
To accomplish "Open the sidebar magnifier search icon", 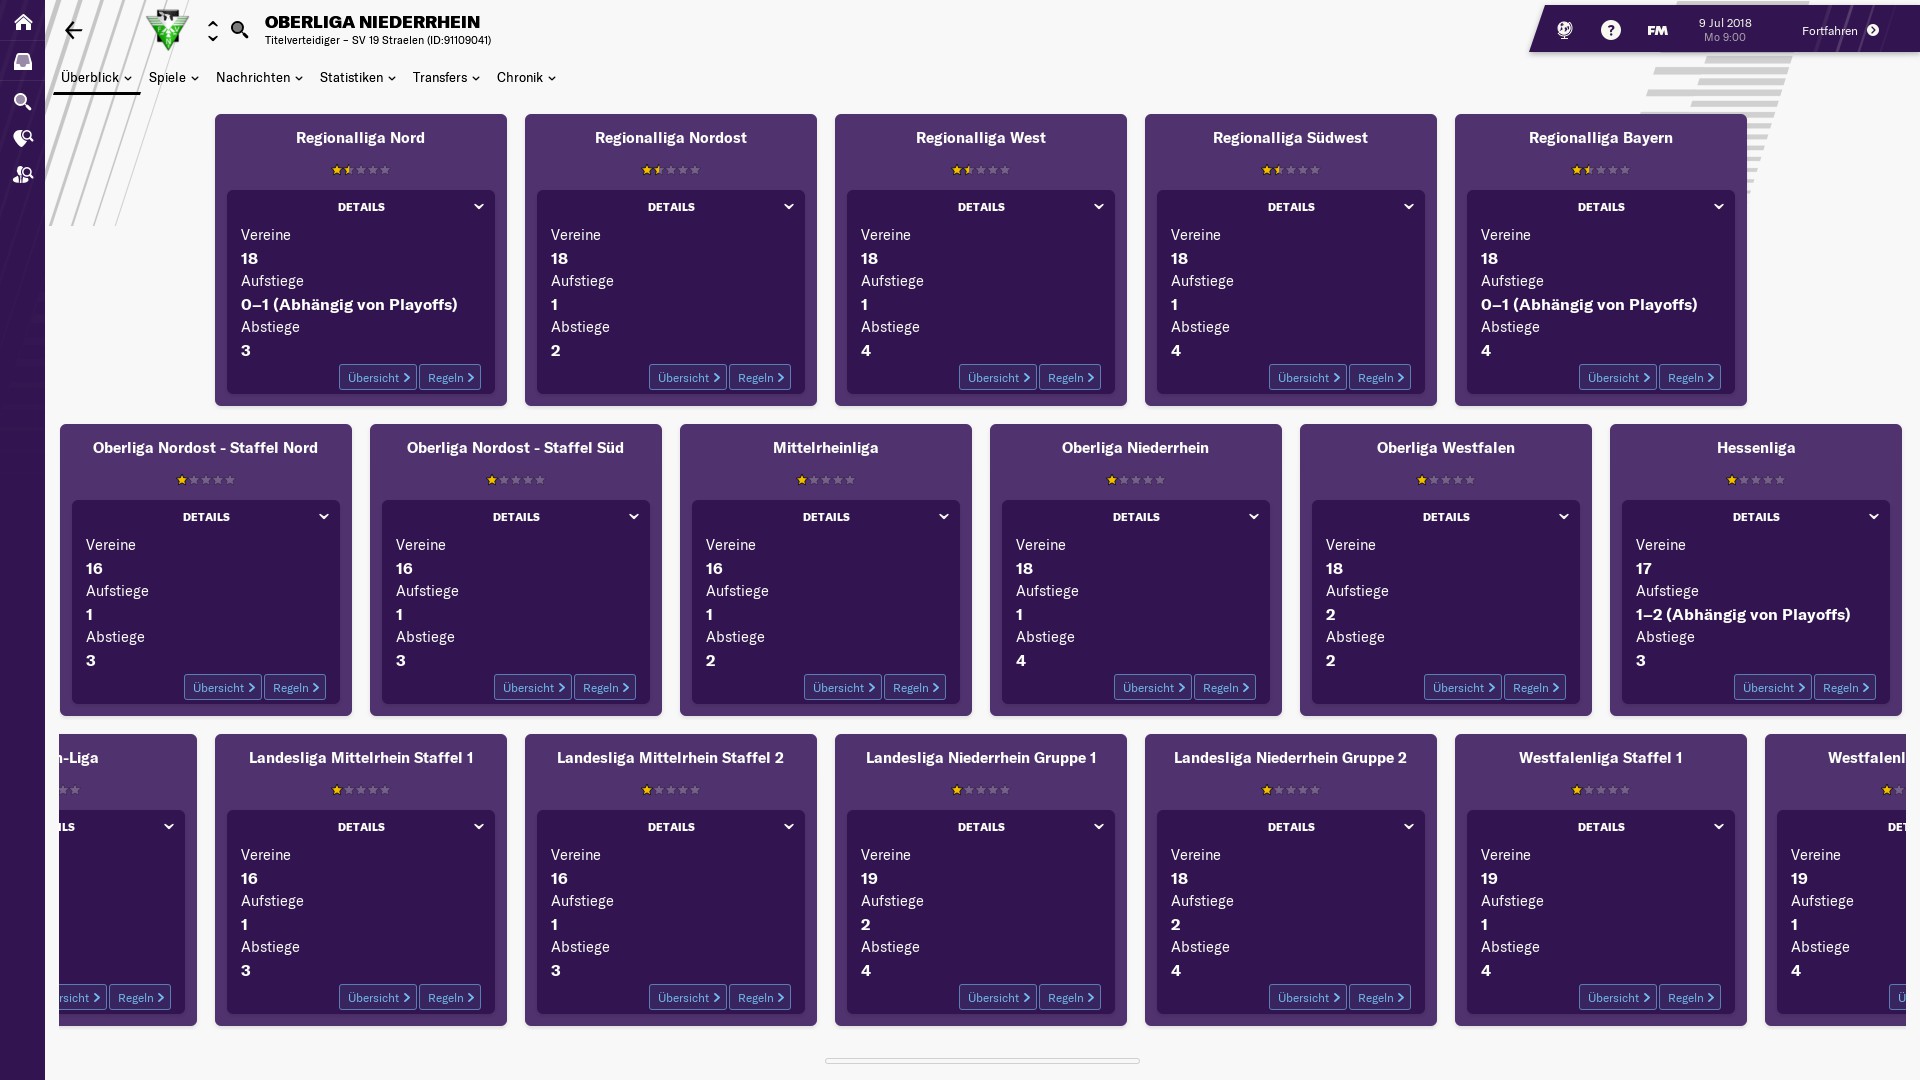I will [22, 101].
